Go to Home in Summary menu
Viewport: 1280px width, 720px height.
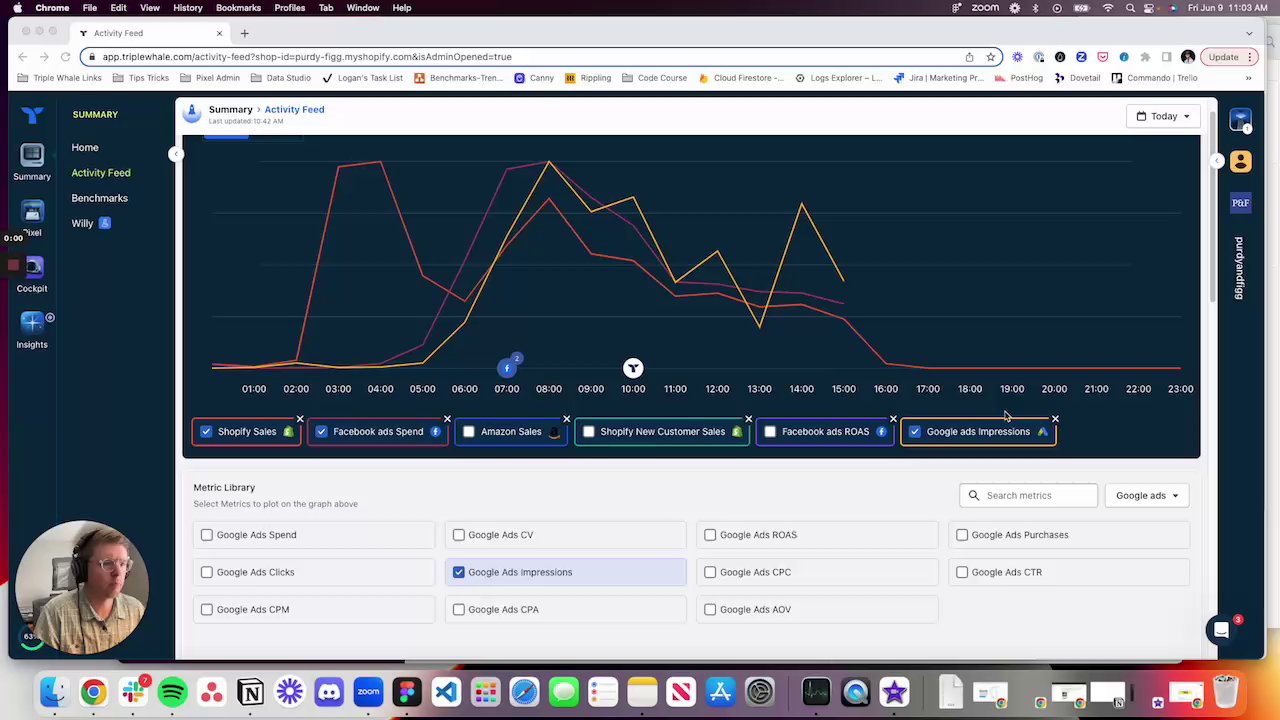[x=85, y=148]
